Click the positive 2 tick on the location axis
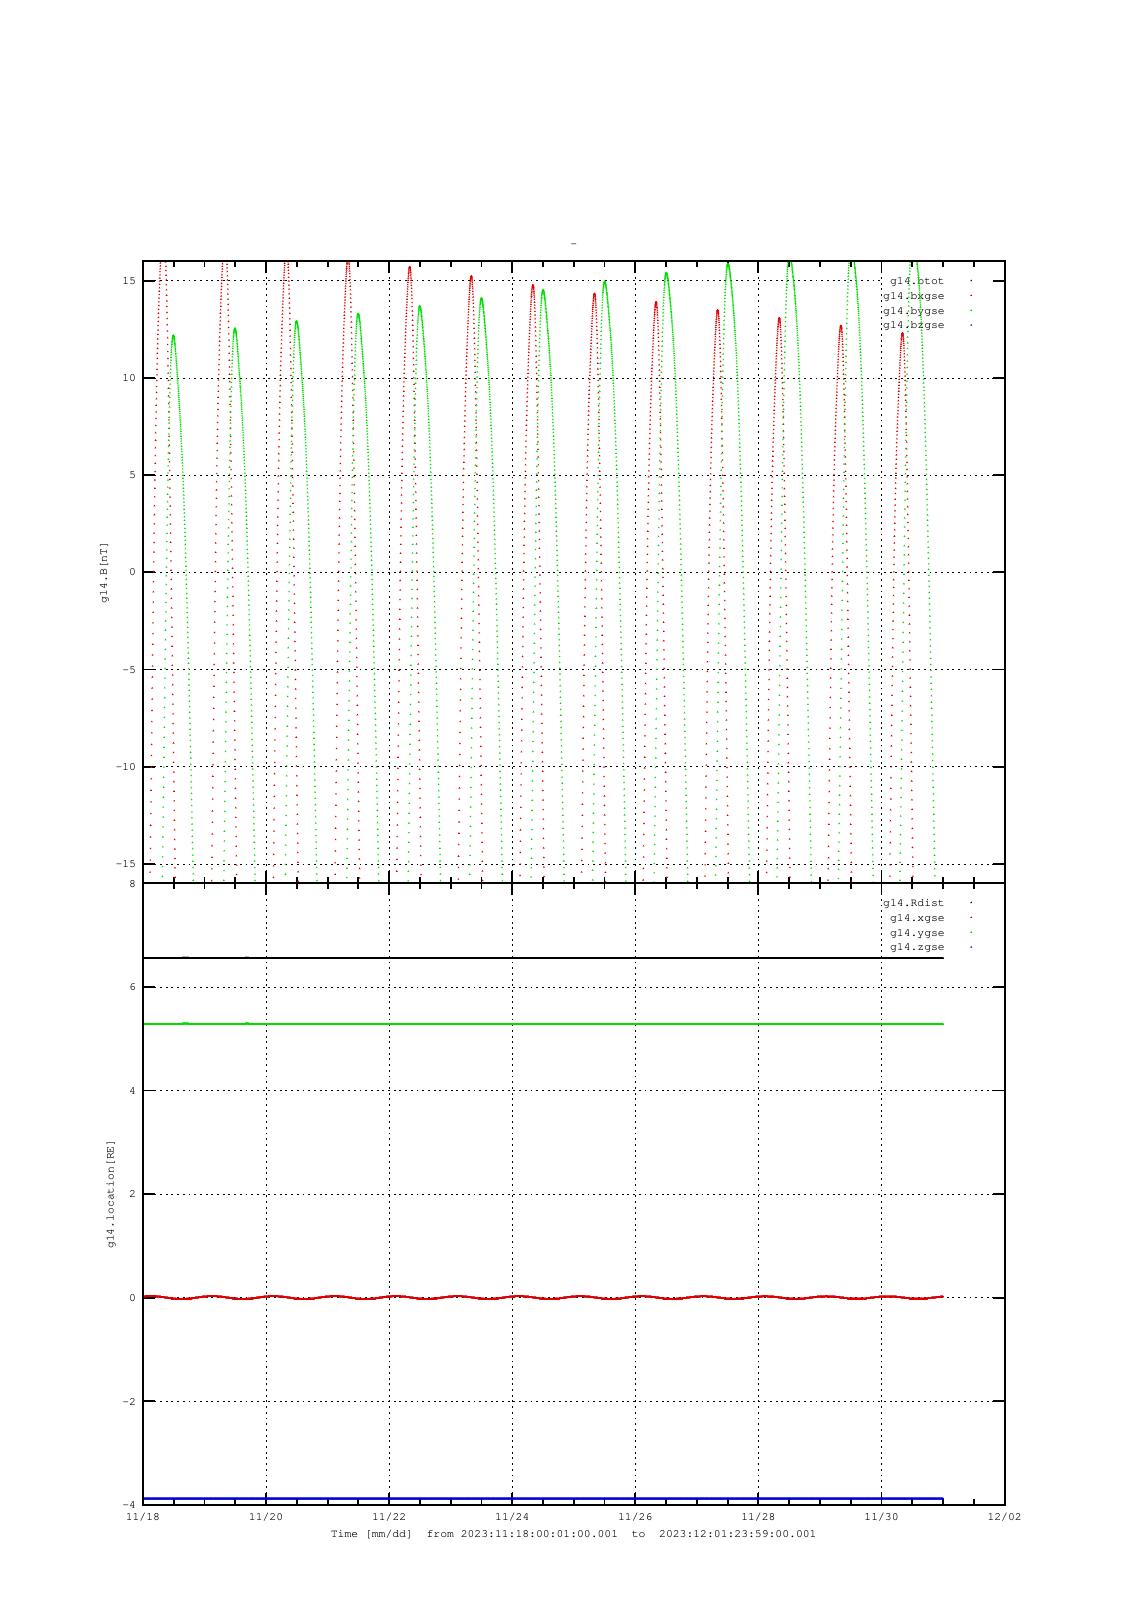Viewport: 1131px width, 1600px height. [x=132, y=1194]
